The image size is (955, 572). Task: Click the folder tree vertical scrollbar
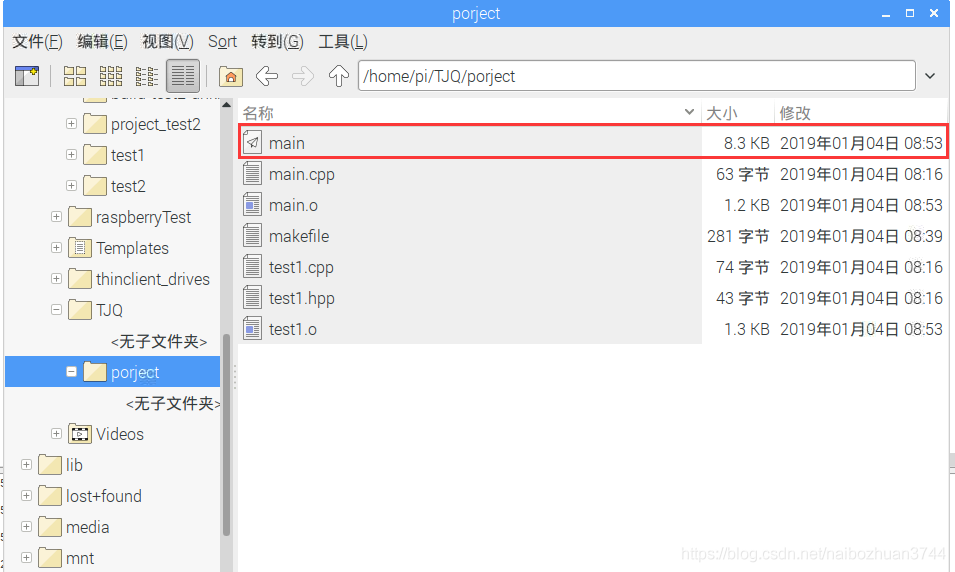coord(227,436)
